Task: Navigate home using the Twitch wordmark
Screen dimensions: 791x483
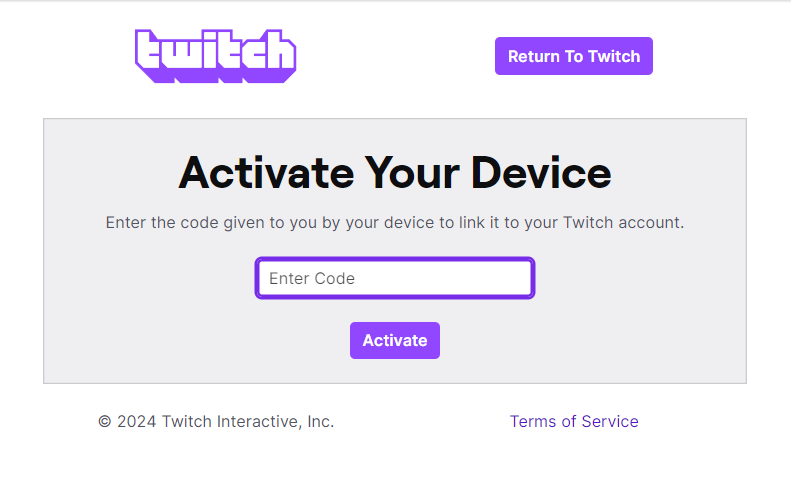Action: pyautogui.click(x=215, y=56)
